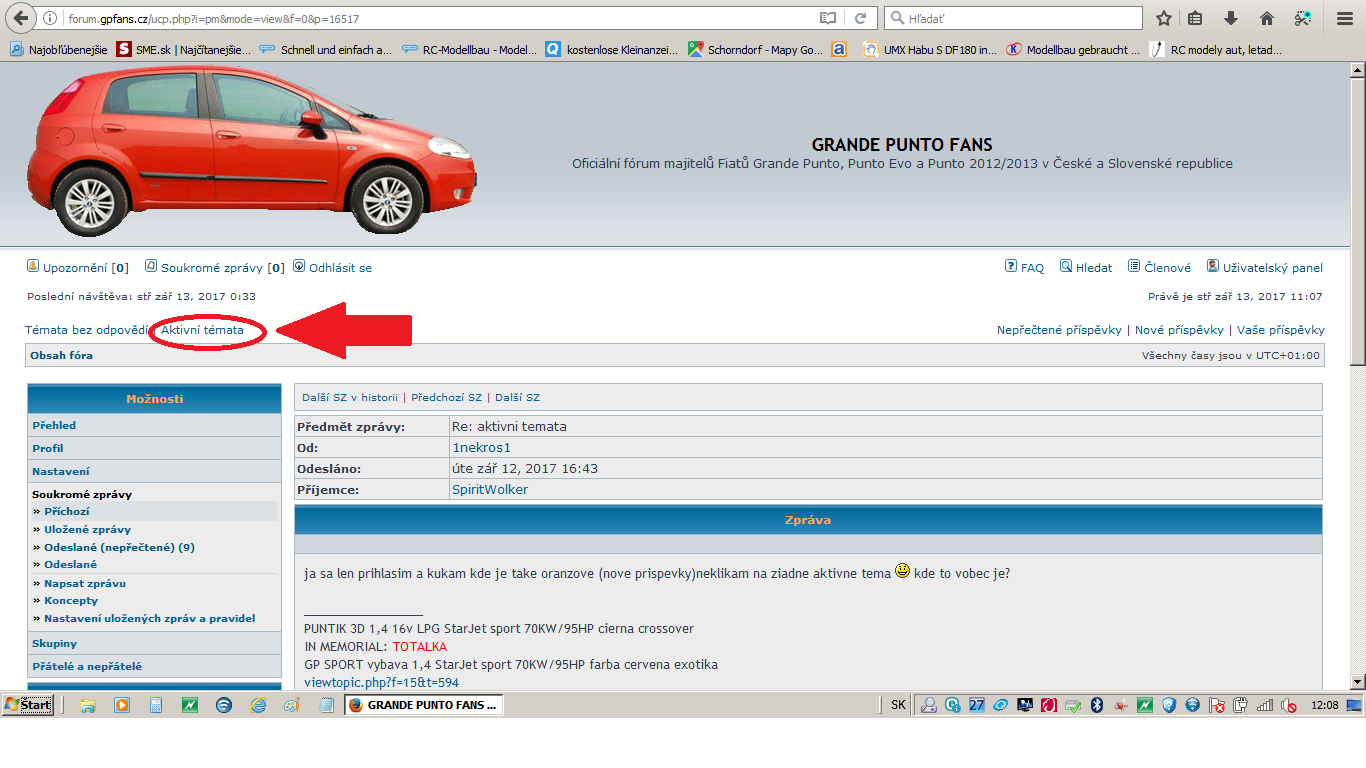Open Hledat forum search
This screenshot has height=768, width=1366.
[1086, 267]
